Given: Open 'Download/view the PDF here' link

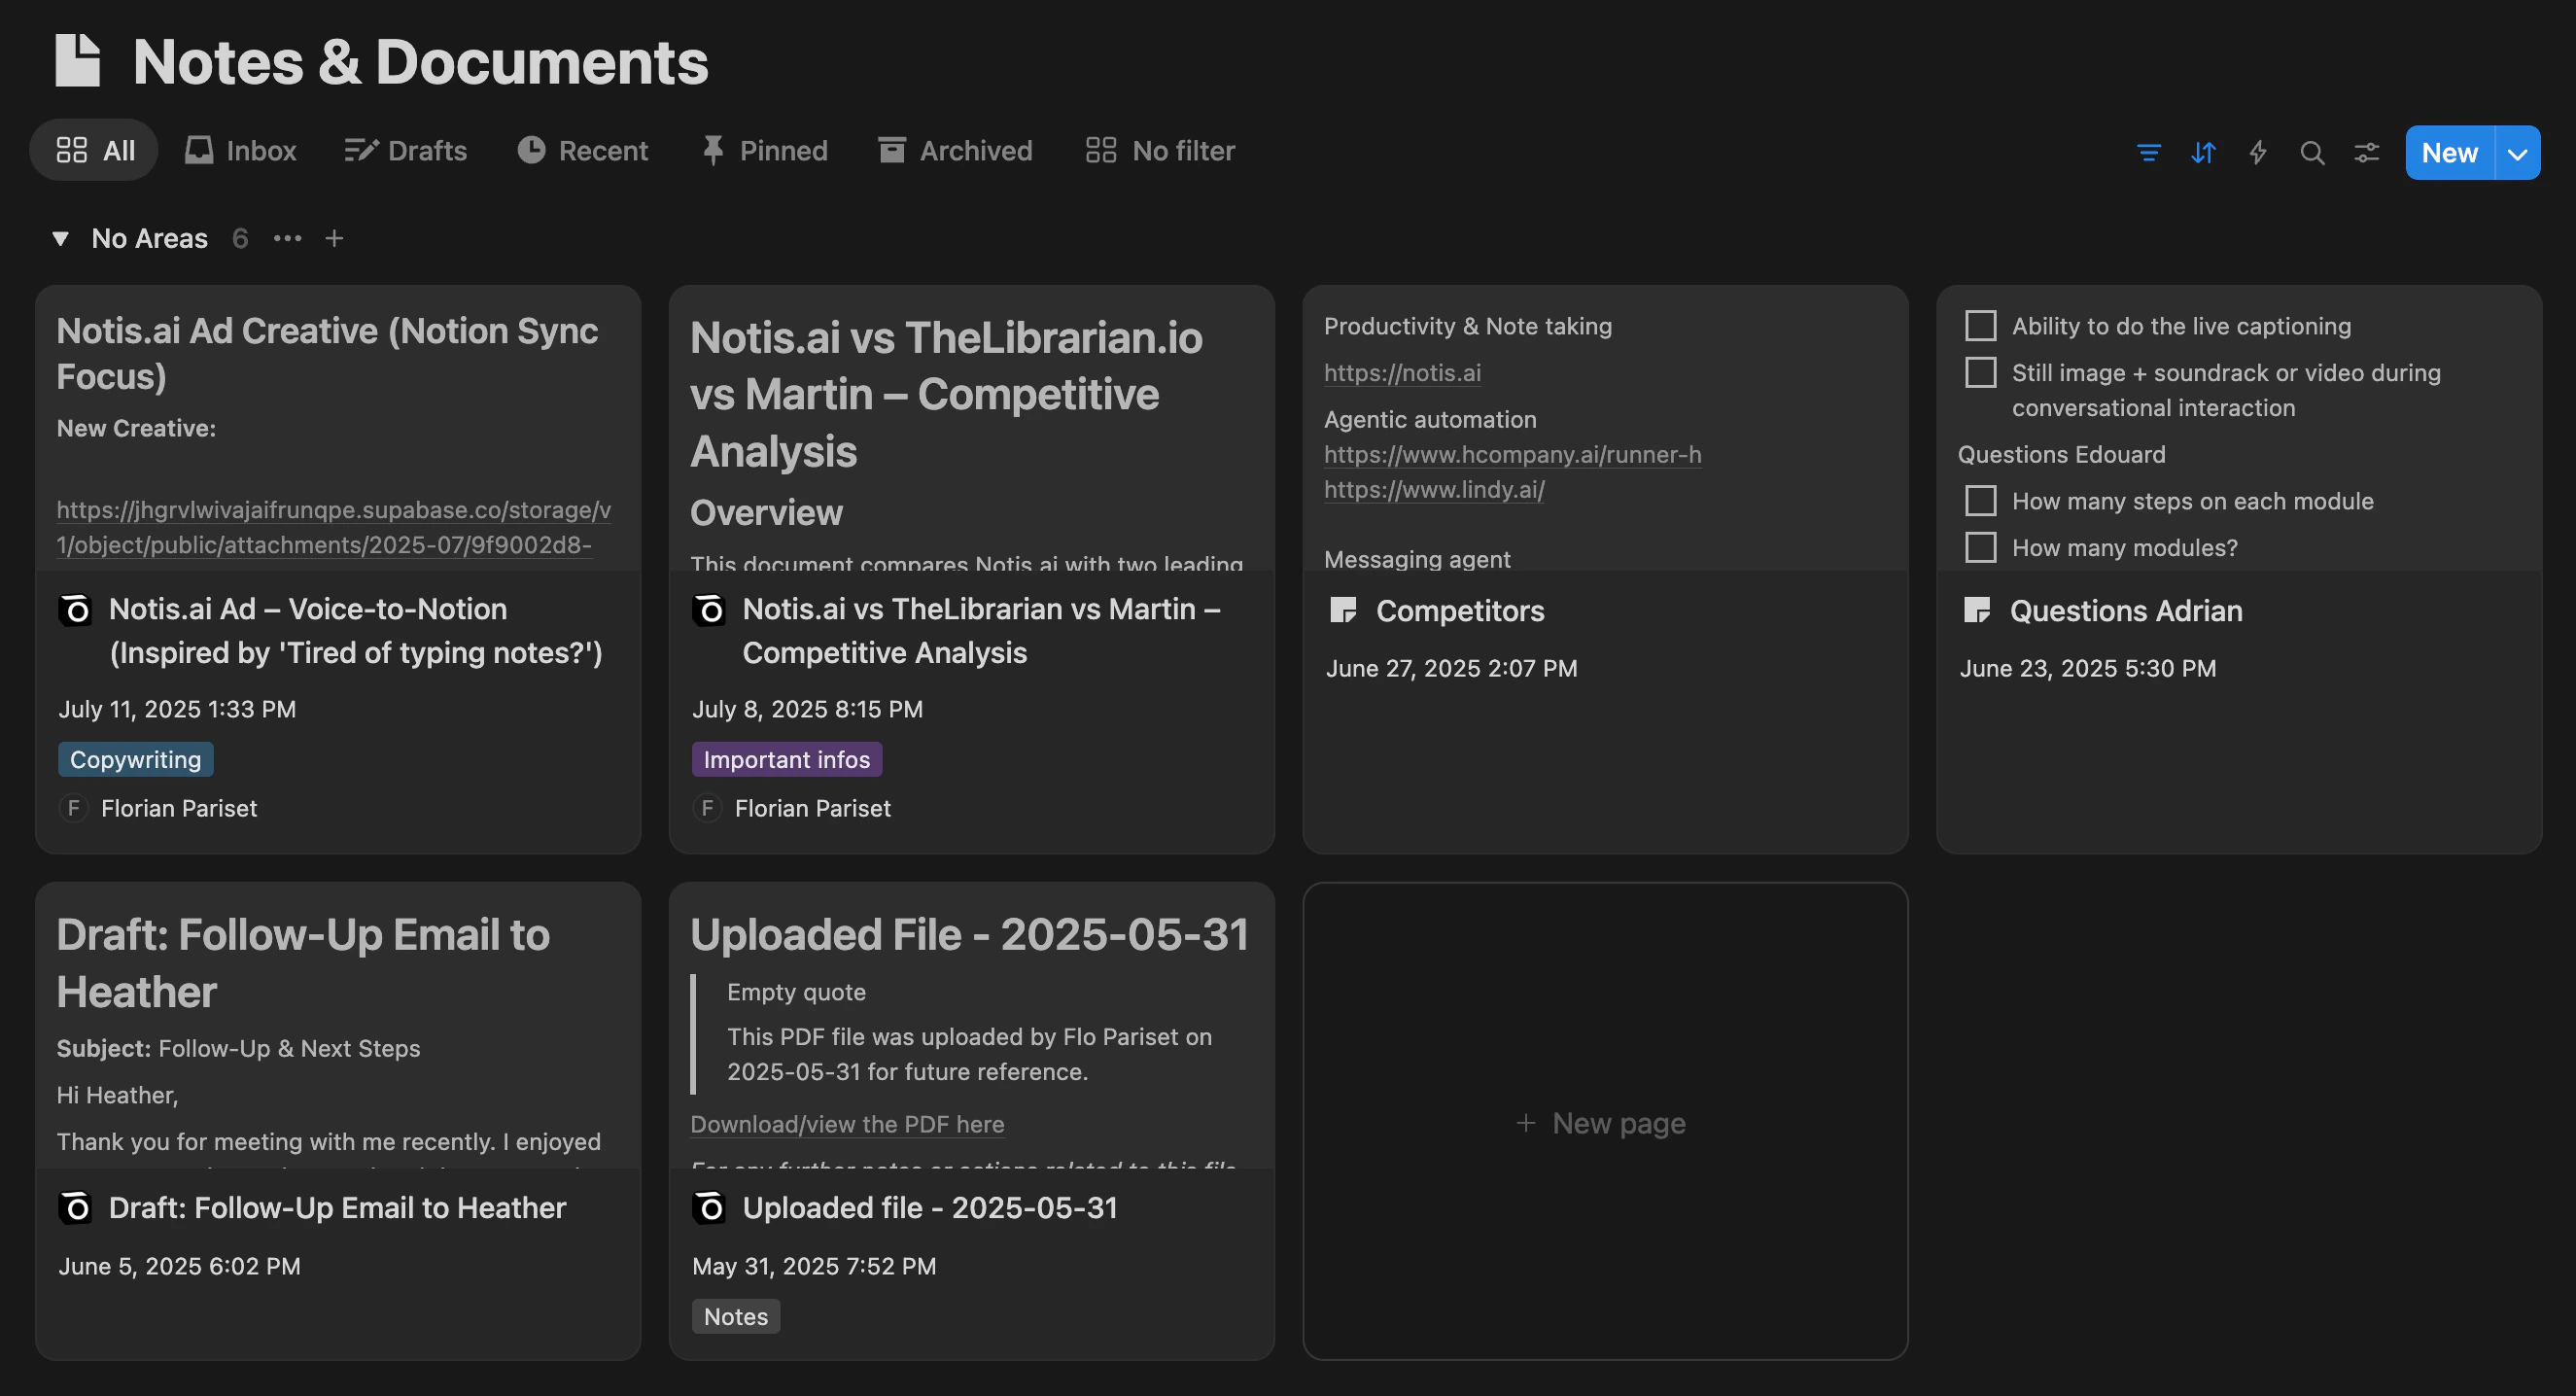Looking at the screenshot, I should click(847, 1124).
